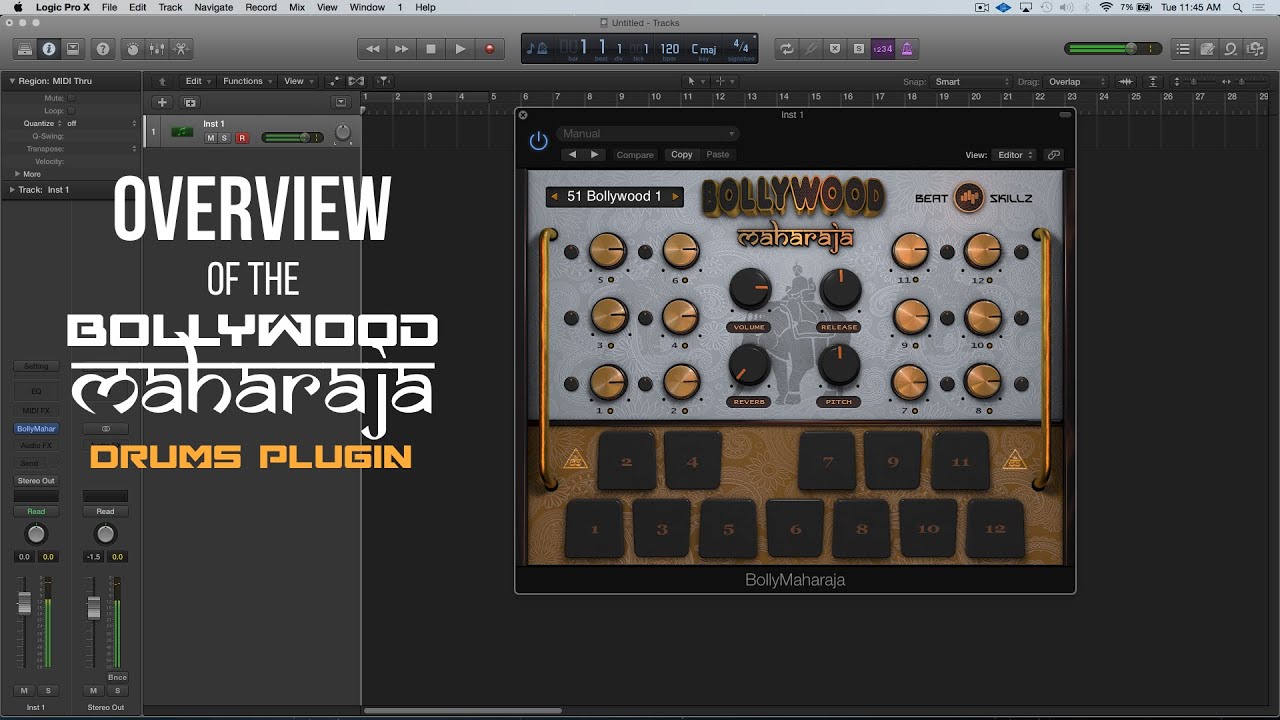Viewport: 1280px width, 720px height.
Task: Open the Media browser icon
Action: coord(1255,48)
